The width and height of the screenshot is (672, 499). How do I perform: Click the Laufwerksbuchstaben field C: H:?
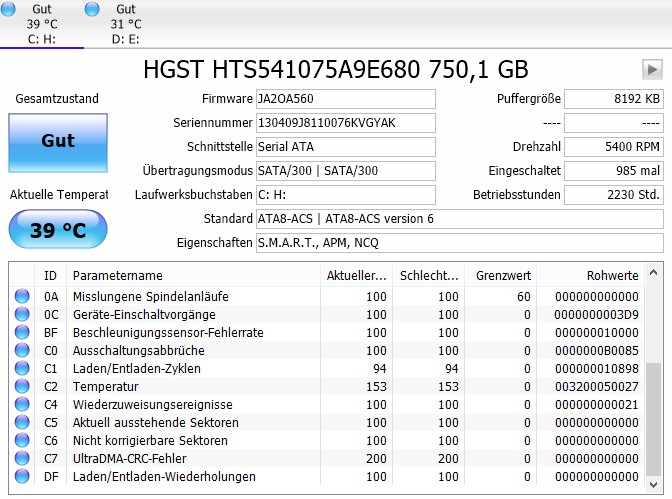345,195
